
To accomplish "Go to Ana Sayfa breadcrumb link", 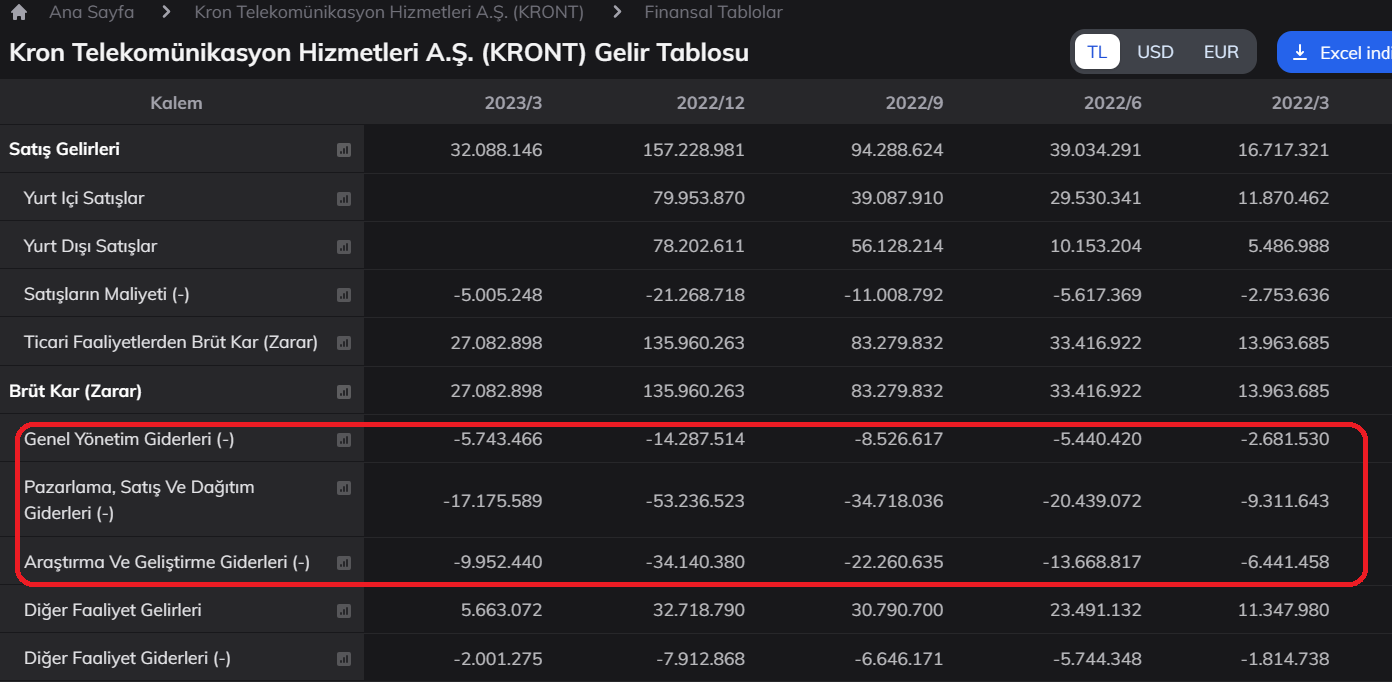I will click(91, 13).
